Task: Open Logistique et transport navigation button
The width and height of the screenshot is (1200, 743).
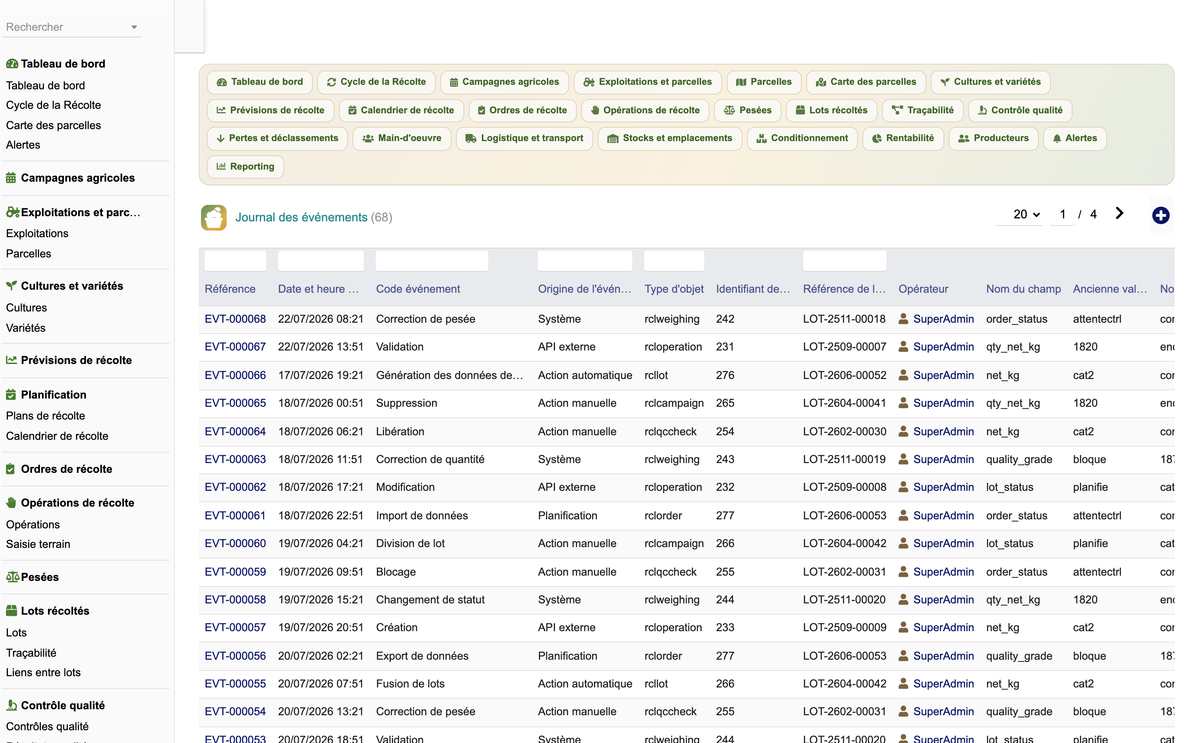Action: tap(525, 138)
